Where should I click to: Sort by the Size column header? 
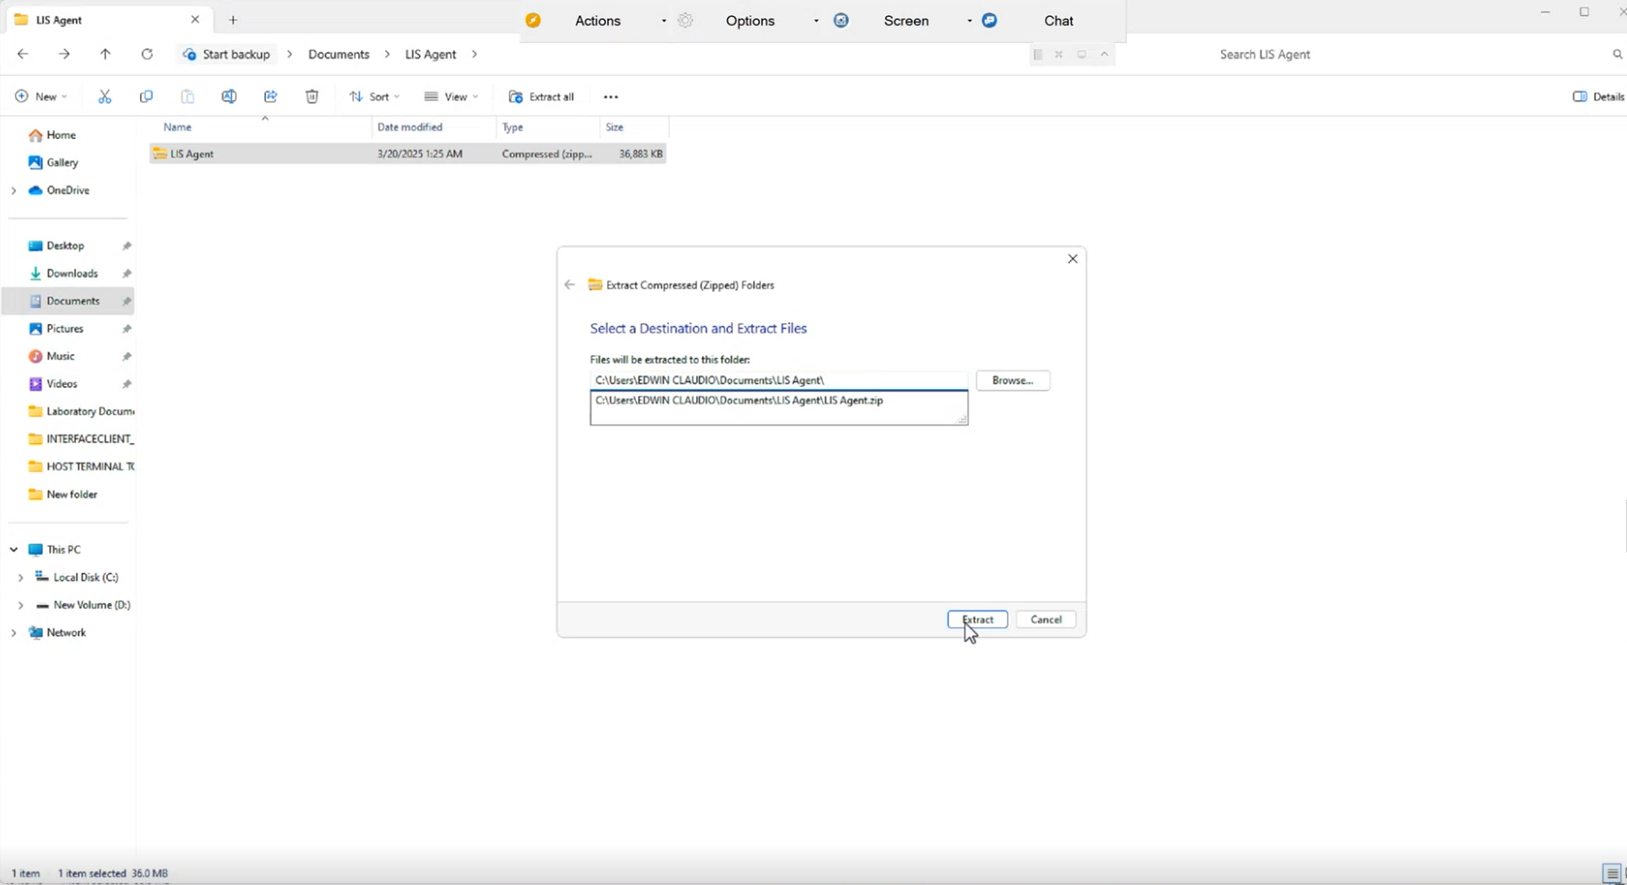(615, 127)
